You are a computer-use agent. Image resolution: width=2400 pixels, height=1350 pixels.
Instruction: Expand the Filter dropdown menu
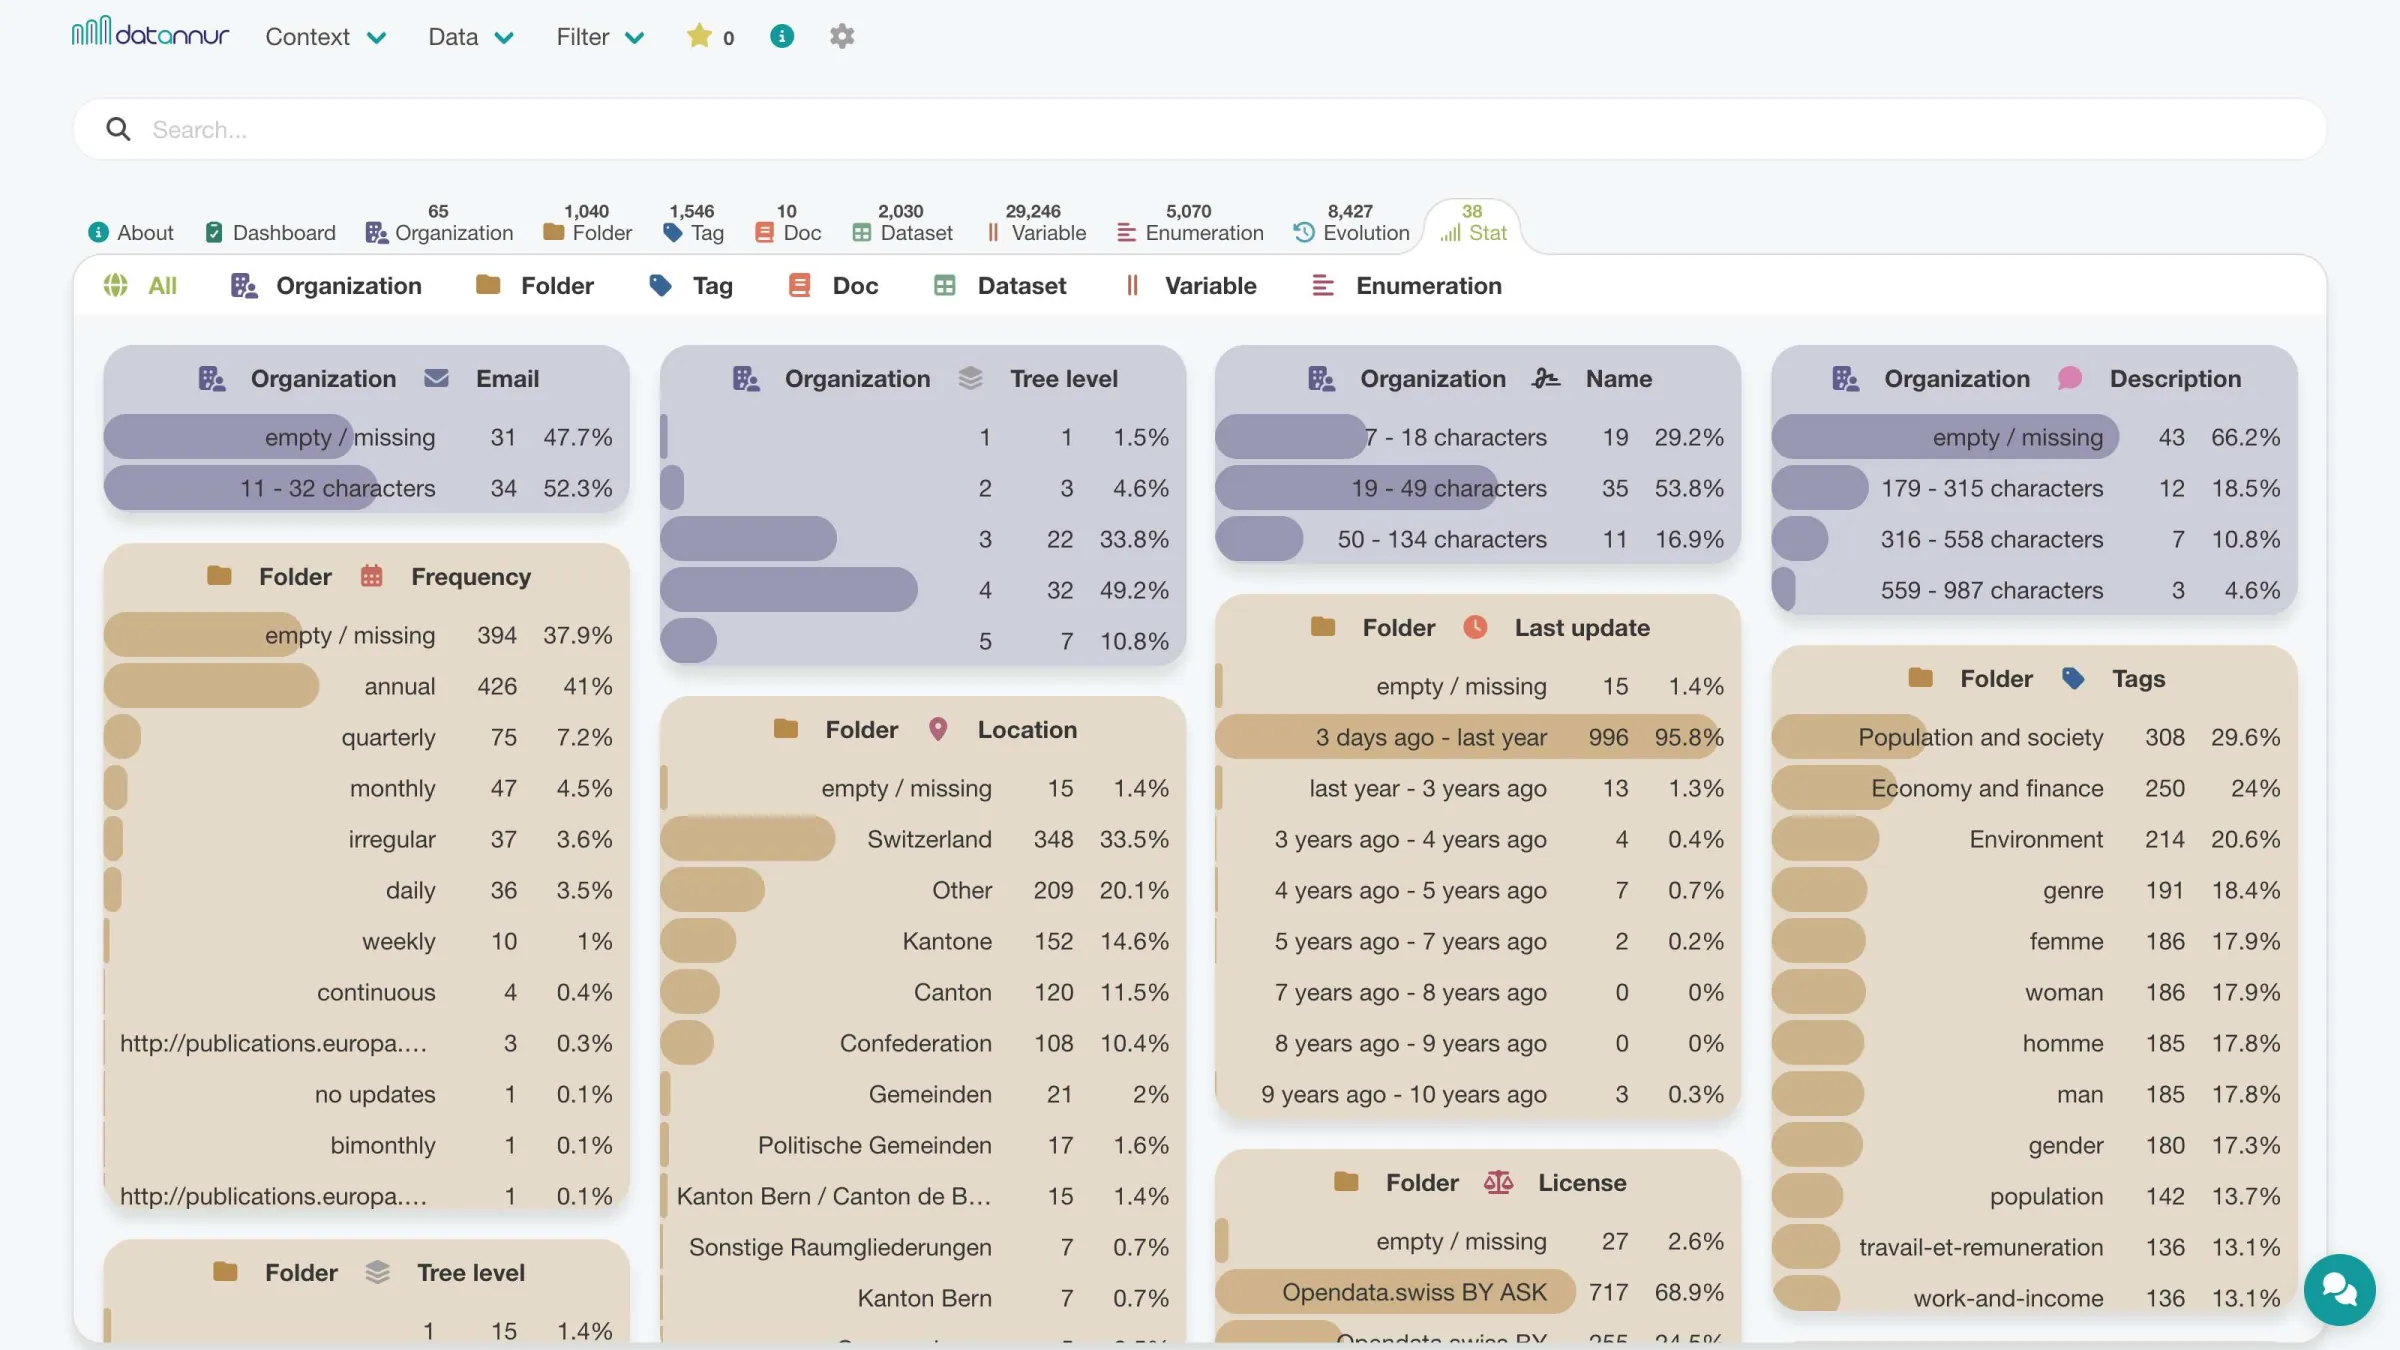click(x=600, y=37)
